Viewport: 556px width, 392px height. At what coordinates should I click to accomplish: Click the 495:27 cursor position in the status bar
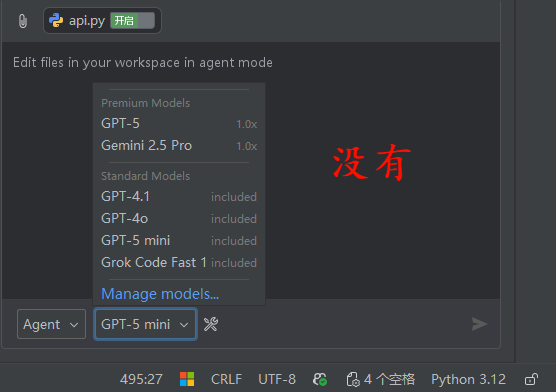tap(141, 379)
